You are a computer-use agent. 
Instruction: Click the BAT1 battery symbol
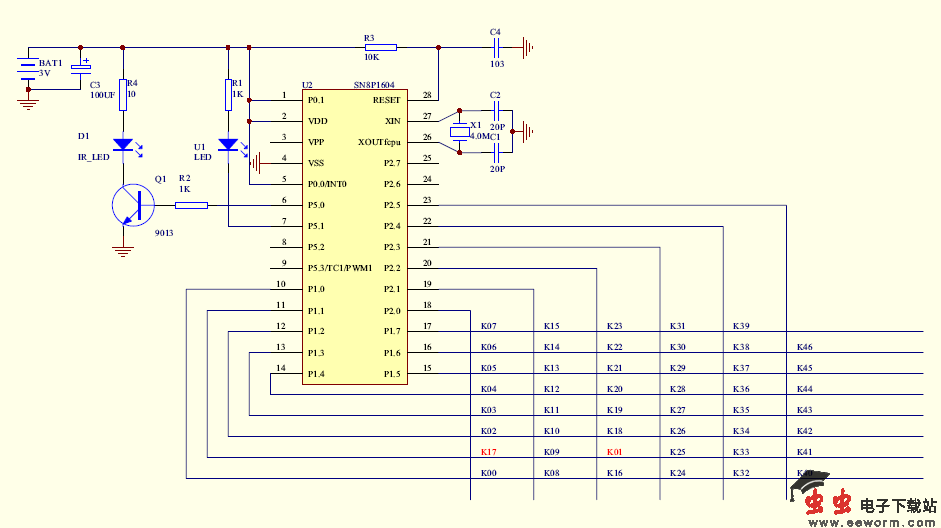tap(28, 71)
